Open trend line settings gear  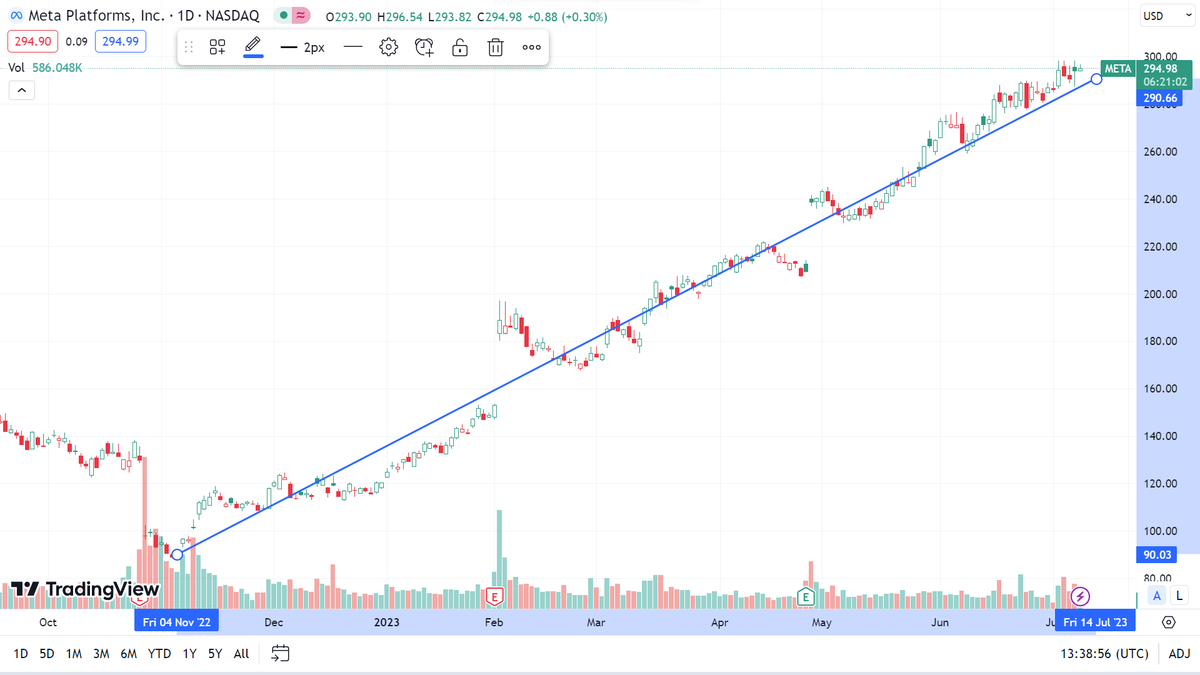coord(389,47)
